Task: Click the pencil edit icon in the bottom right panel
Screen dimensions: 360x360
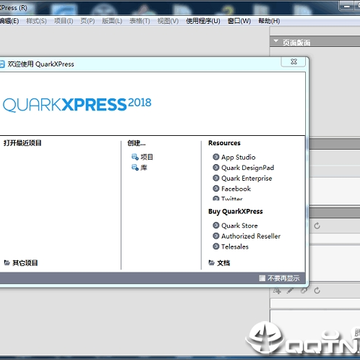Action: click(290, 291)
